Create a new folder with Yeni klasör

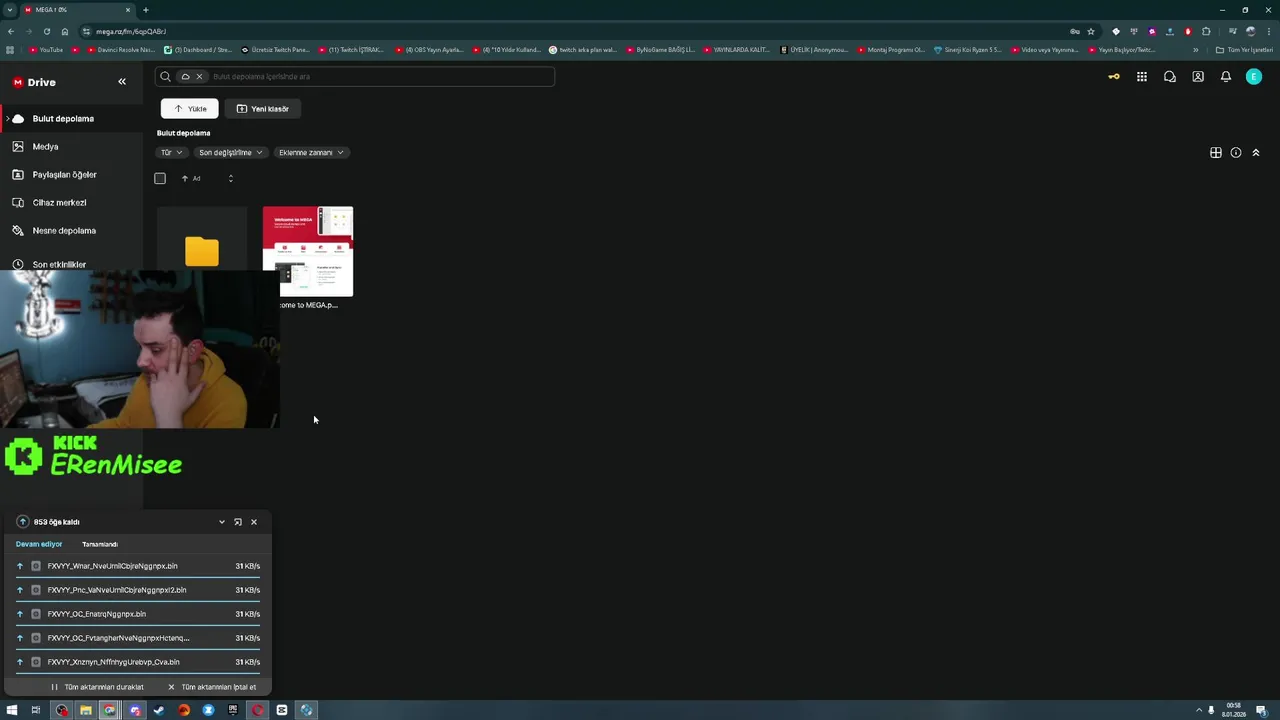click(x=263, y=108)
